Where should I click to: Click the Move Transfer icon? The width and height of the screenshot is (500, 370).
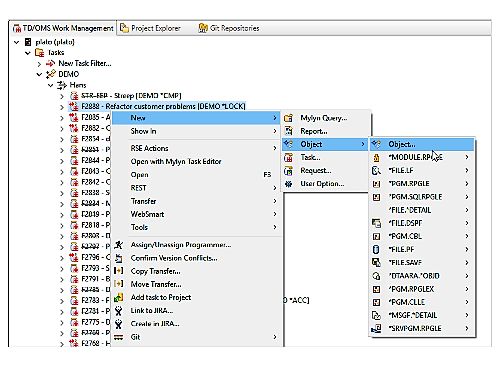click(x=119, y=284)
